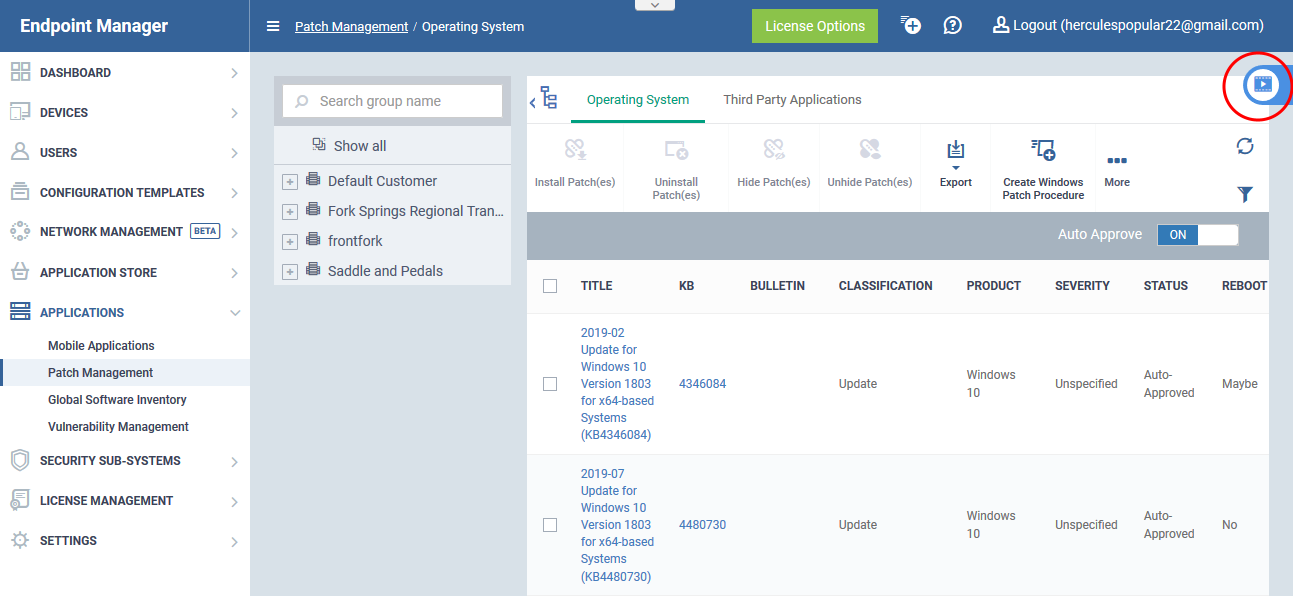The height and width of the screenshot is (596, 1293).
Task: Switch to Third Party Applications tab
Action: 793,100
